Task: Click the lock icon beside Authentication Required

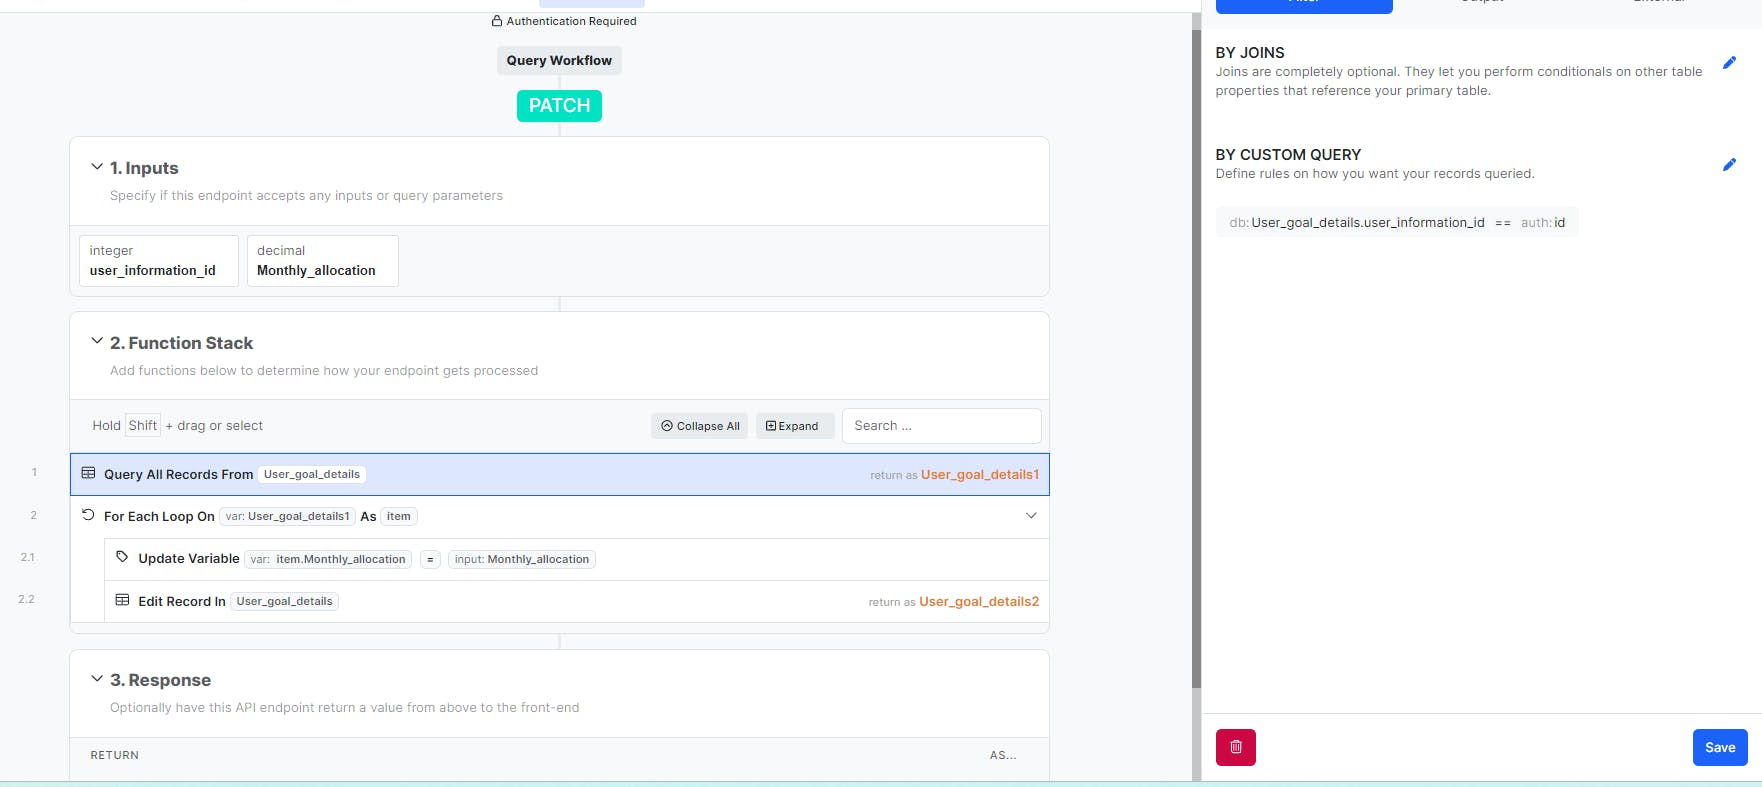Action: coord(496,21)
